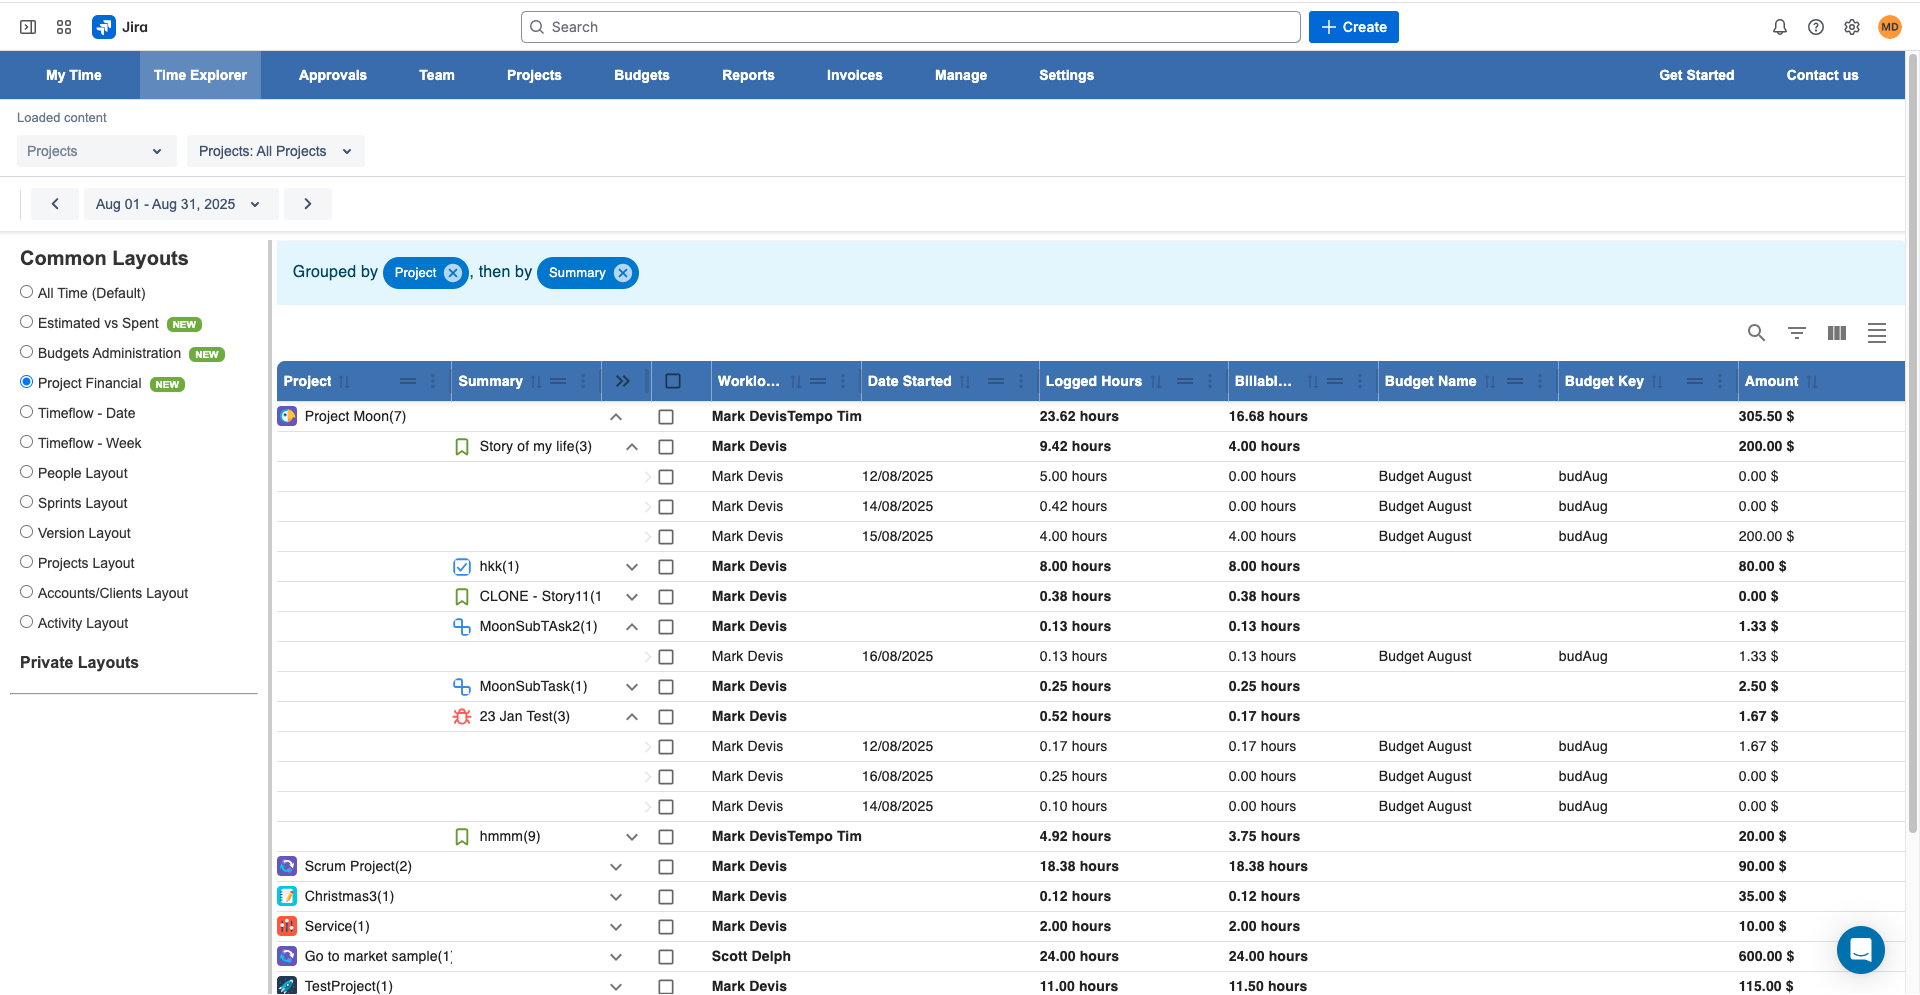Screen dimensions: 1920x995
Task: Open the Projects content dropdown
Action: (x=96, y=151)
